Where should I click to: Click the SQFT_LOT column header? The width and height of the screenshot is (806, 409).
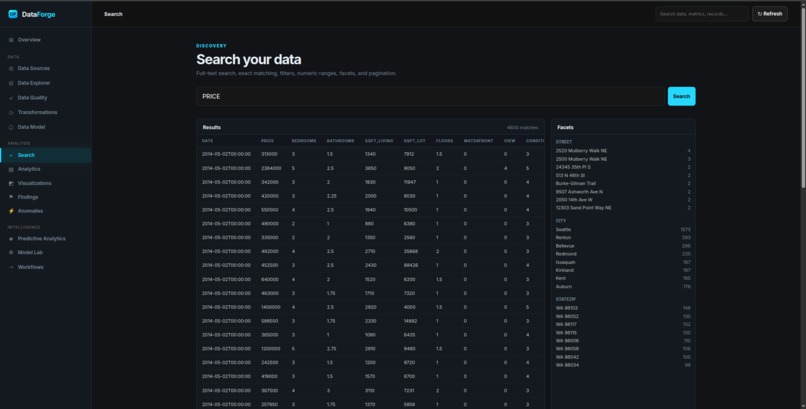click(414, 141)
